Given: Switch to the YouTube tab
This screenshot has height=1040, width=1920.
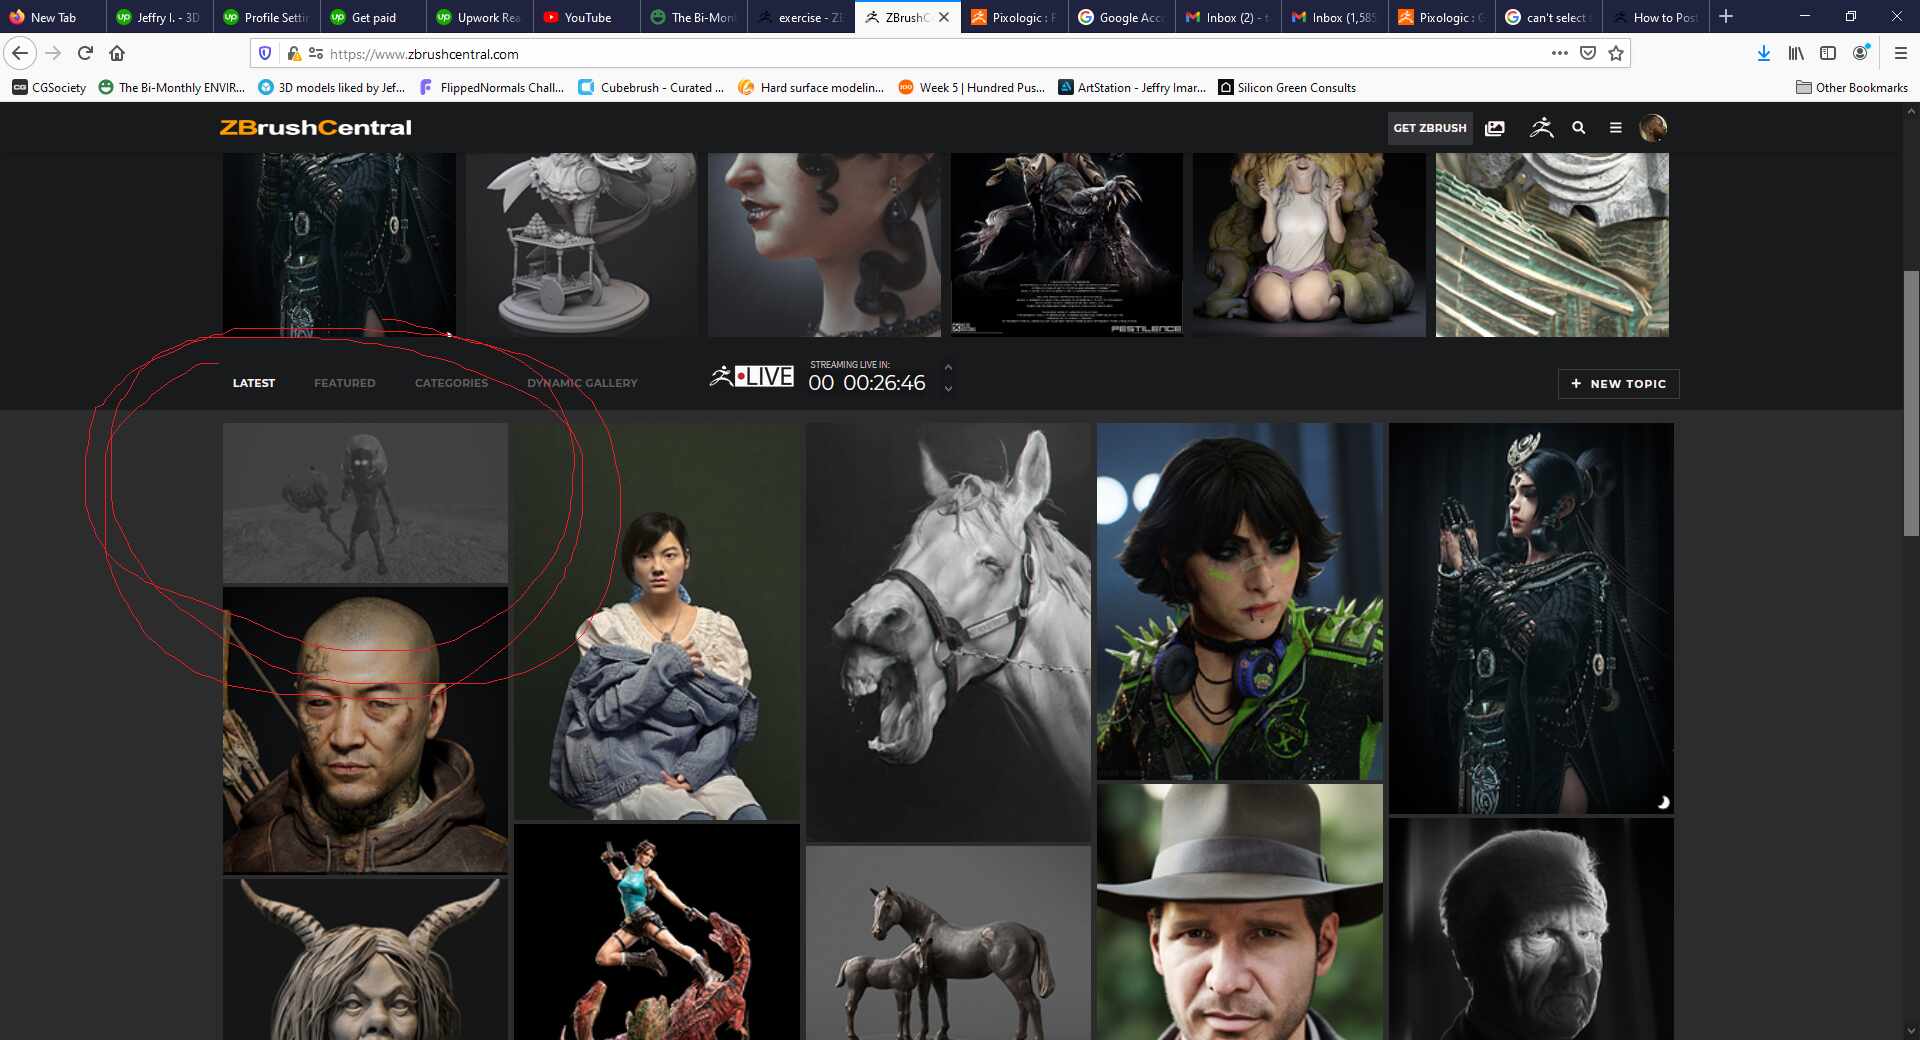Looking at the screenshot, I should tap(588, 17).
